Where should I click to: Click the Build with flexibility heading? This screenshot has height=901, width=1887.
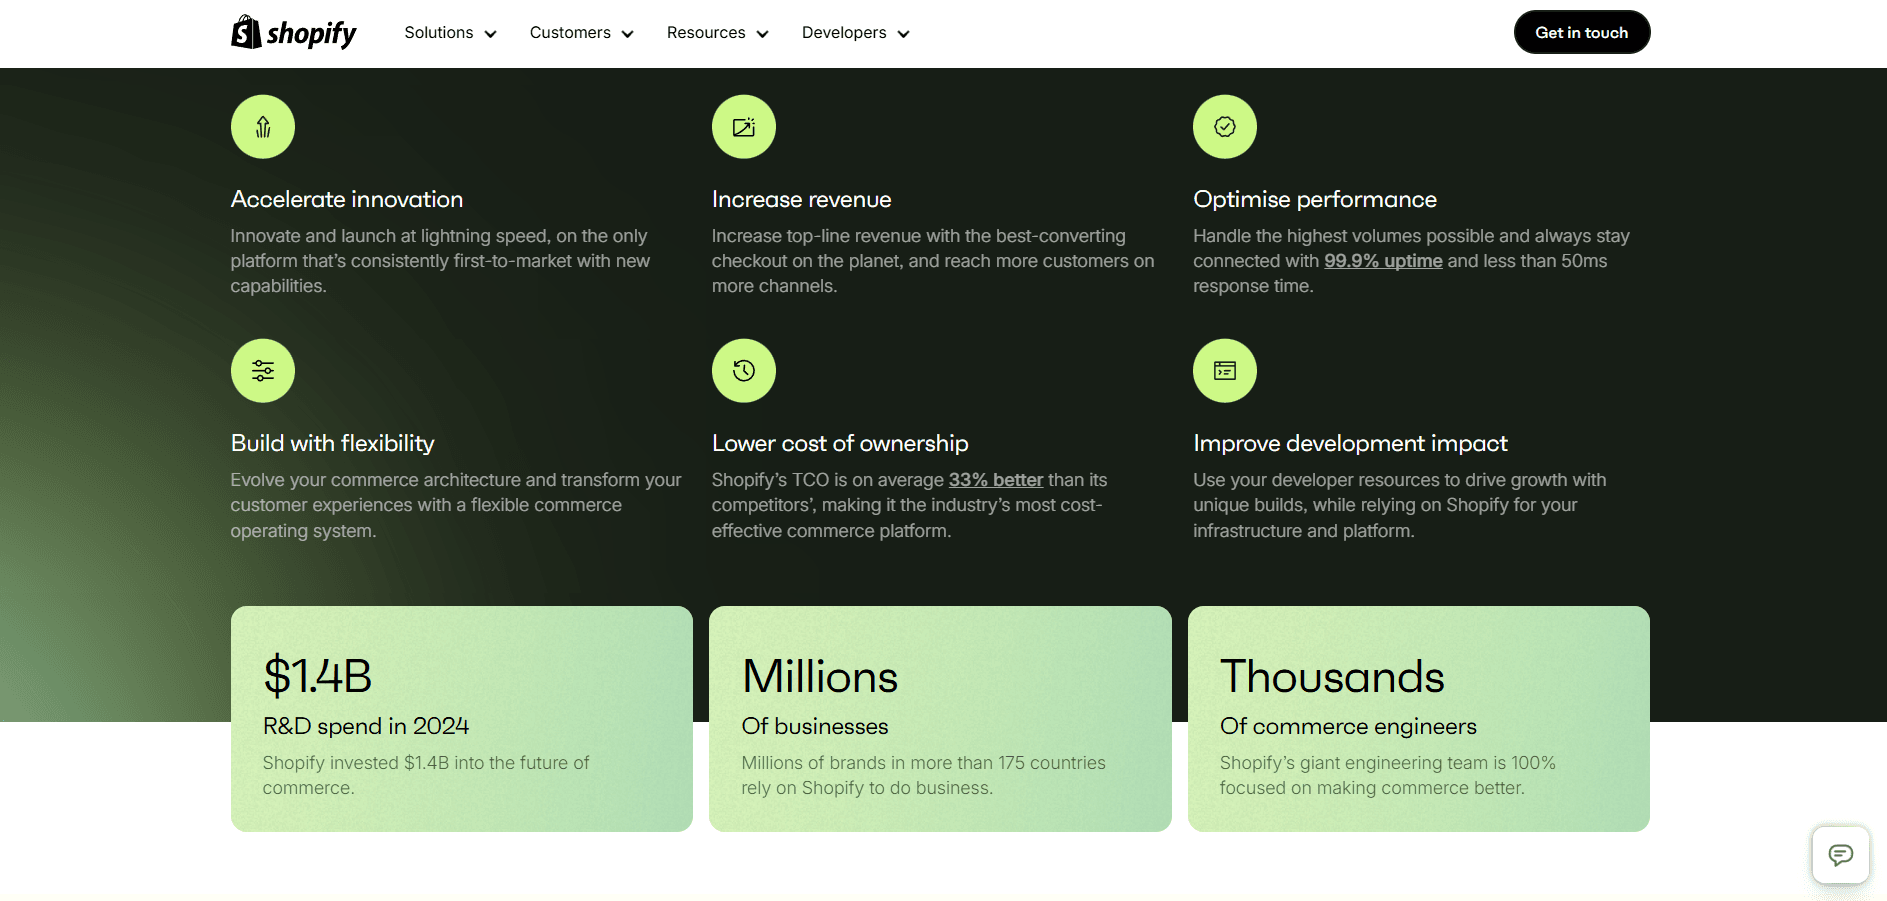pos(333,443)
